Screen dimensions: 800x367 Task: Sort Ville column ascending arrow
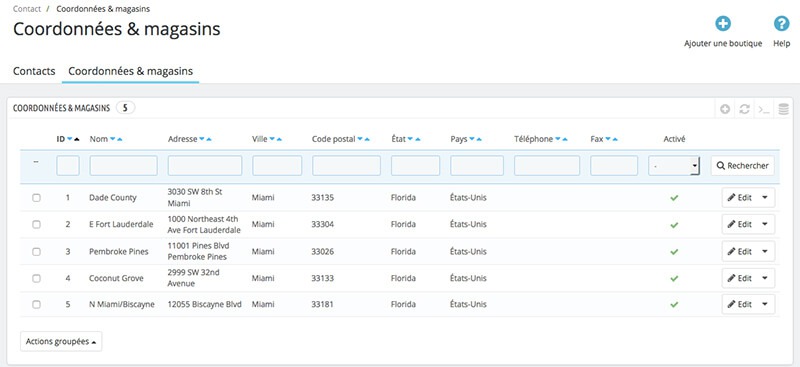(x=279, y=139)
